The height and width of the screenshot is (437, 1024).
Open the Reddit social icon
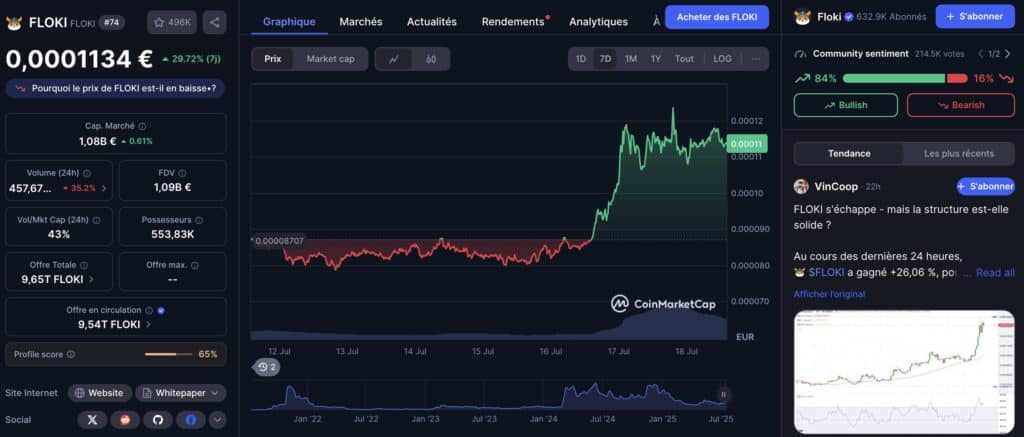pyautogui.click(x=125, y=420)
